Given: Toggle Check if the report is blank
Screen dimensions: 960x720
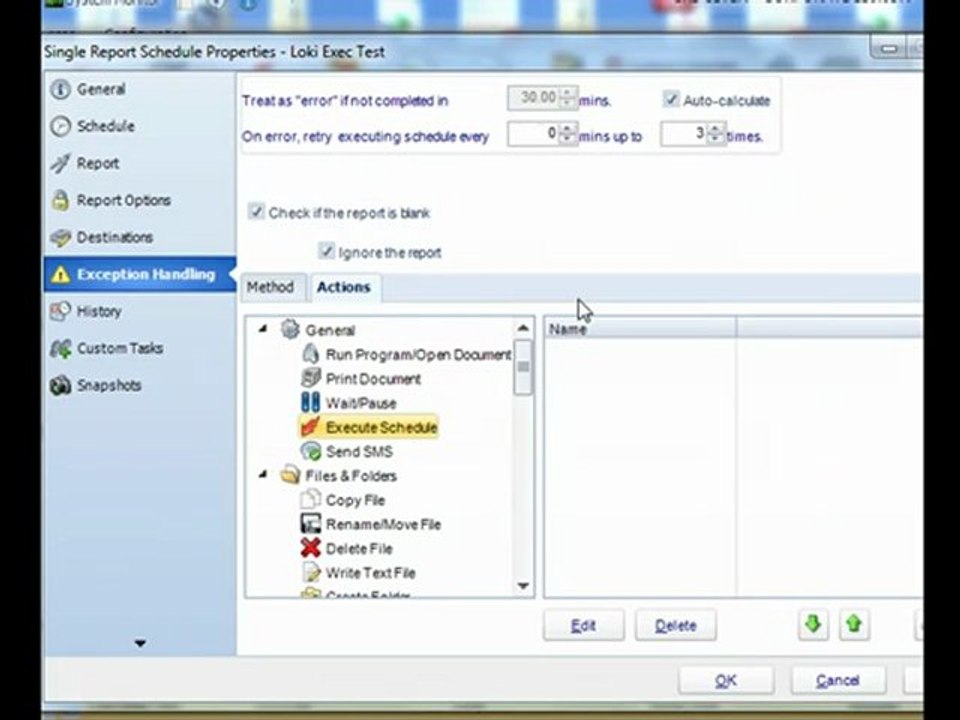Looking at the screenshot, I should coord(256,212).
